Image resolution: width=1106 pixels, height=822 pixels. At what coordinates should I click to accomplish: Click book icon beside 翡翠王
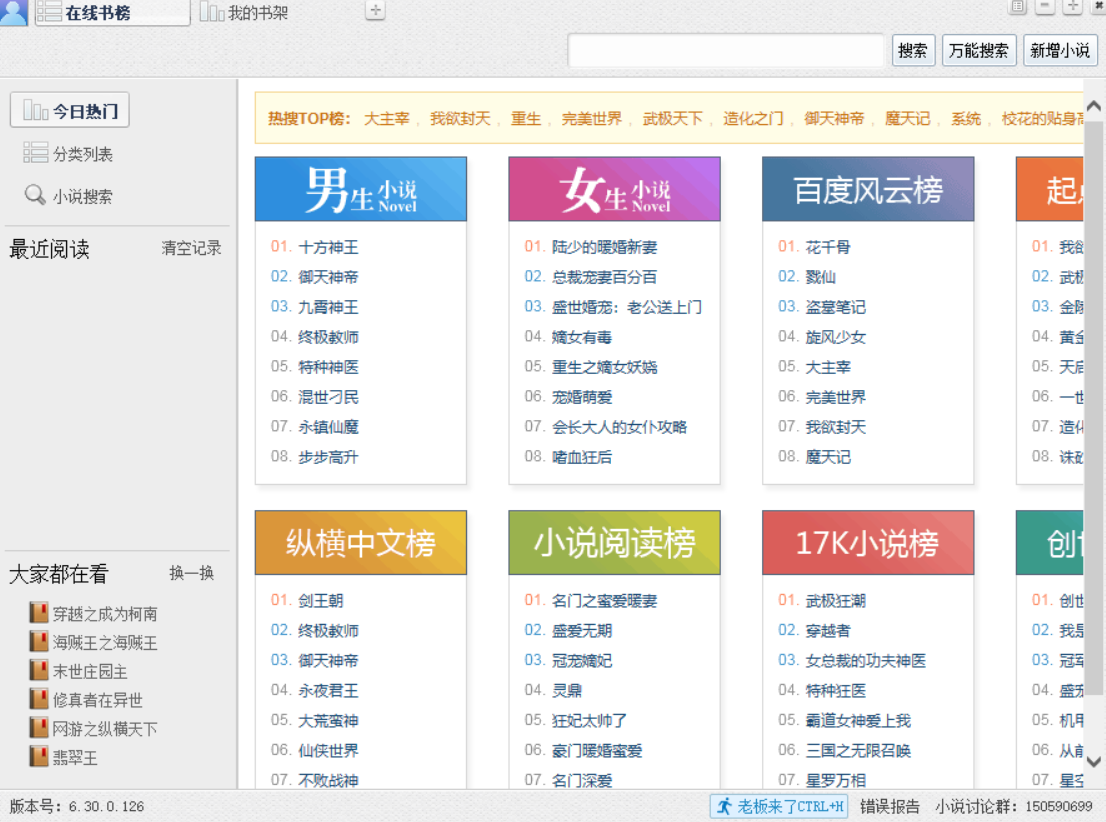(x=39, y=757)
